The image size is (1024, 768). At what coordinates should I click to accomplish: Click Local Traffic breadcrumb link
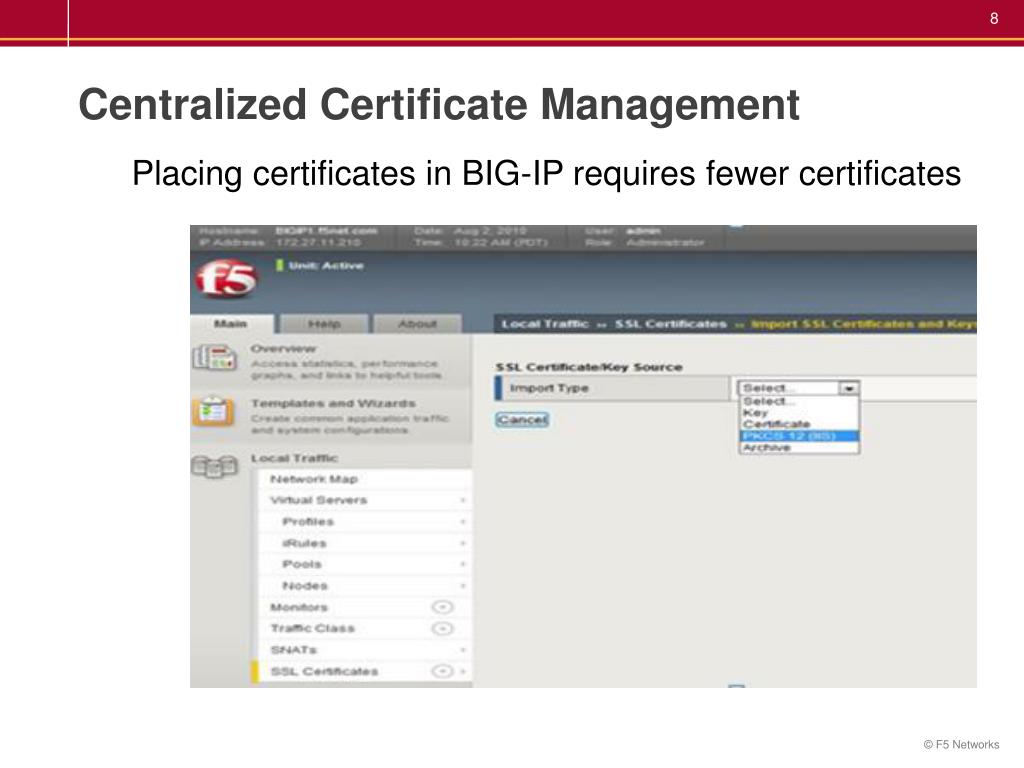(545, 324)
